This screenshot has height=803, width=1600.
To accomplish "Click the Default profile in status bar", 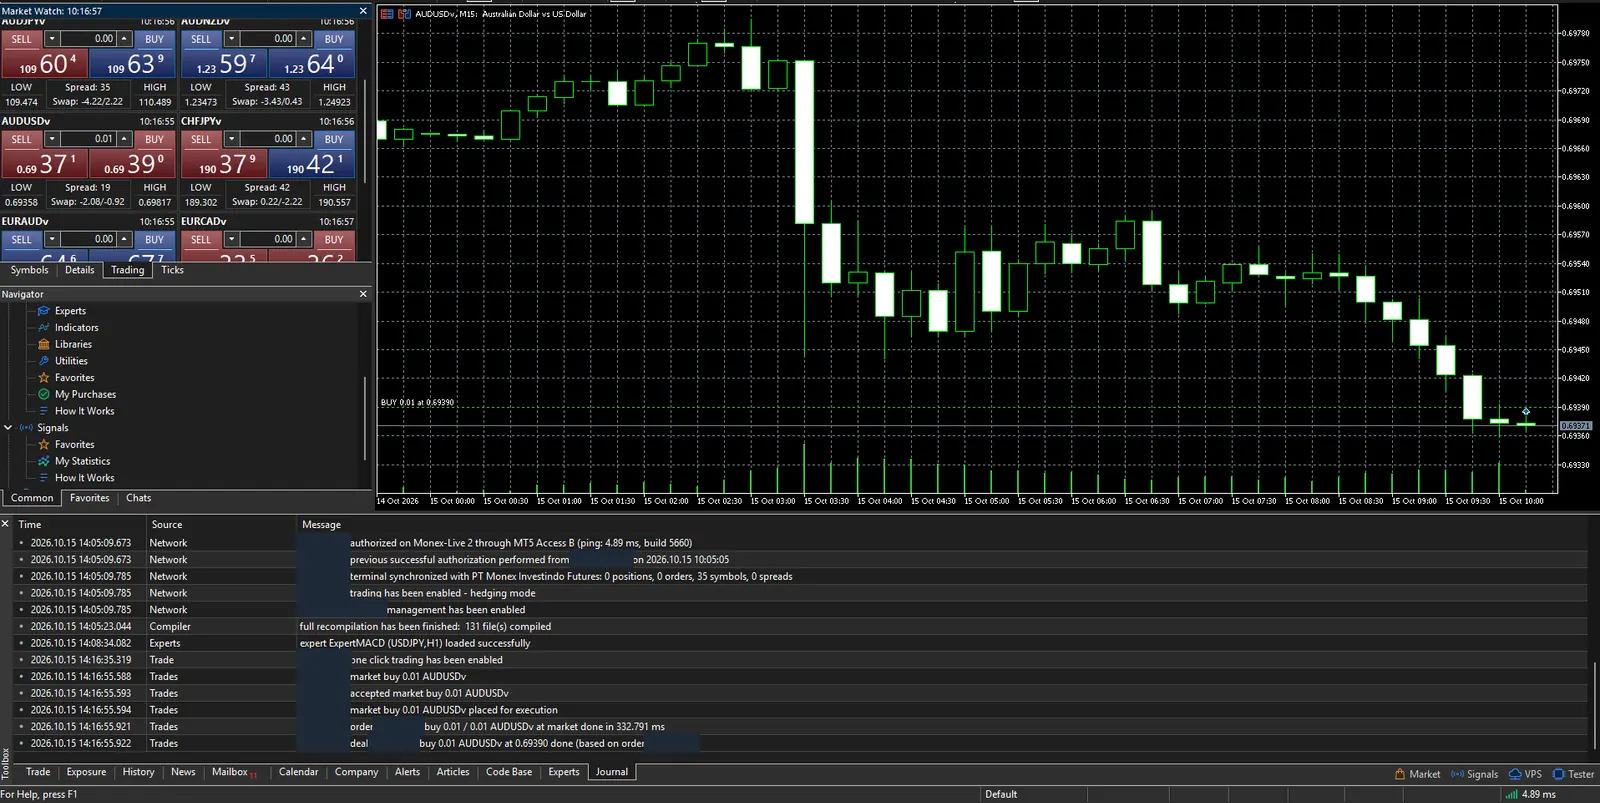I will pos(1001,795).
